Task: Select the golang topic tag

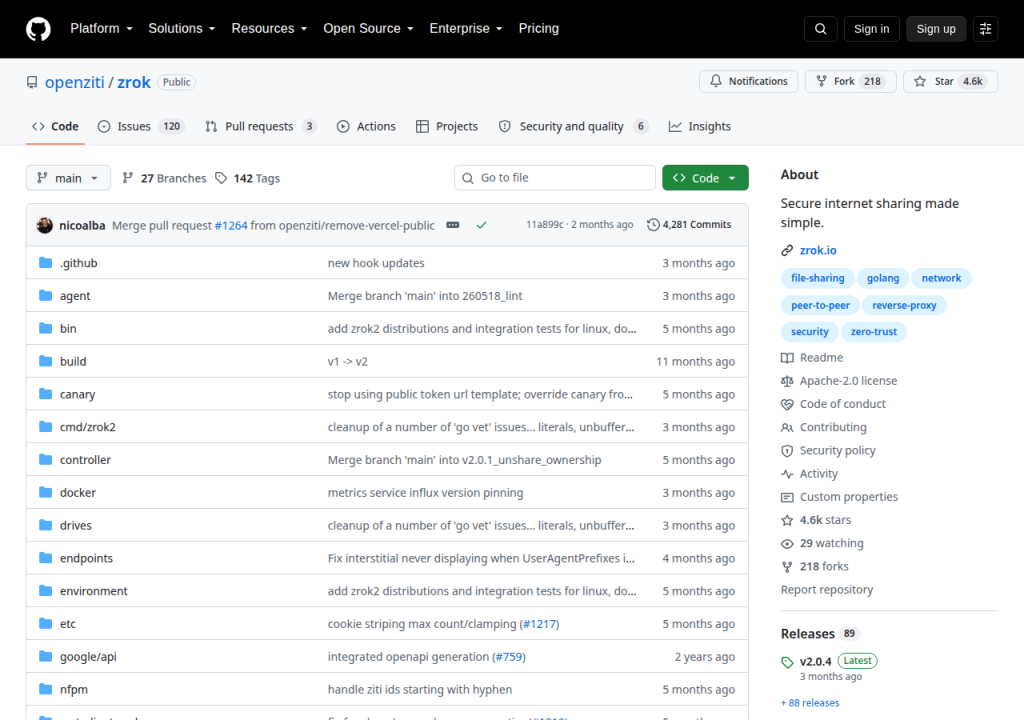Action: [x=883, y=278]
